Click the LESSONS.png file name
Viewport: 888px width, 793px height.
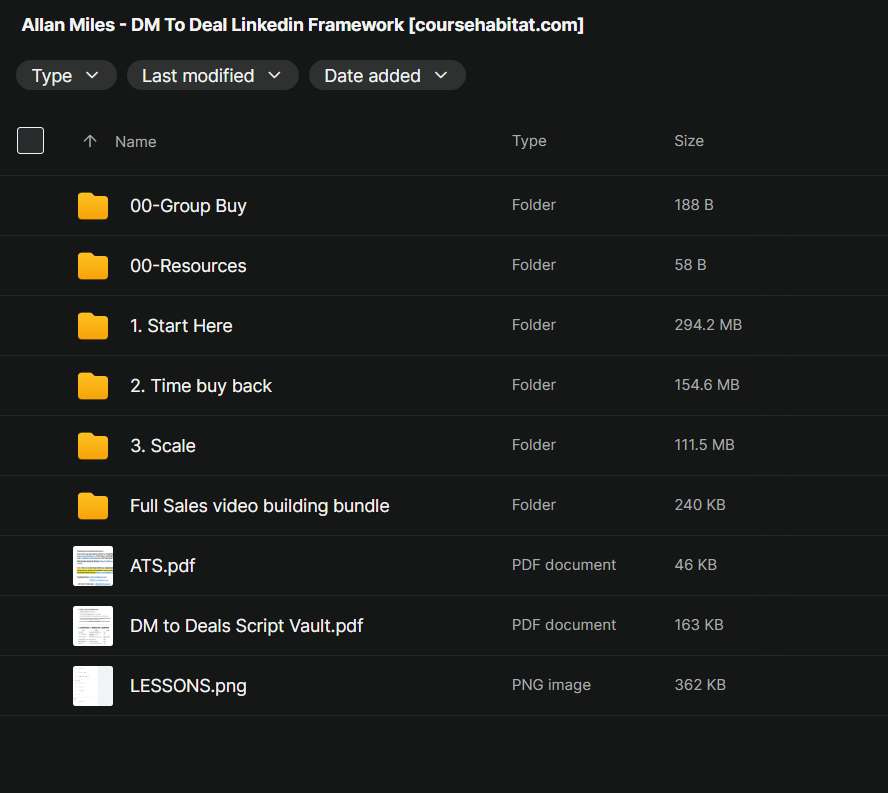[x=188, y=686]
